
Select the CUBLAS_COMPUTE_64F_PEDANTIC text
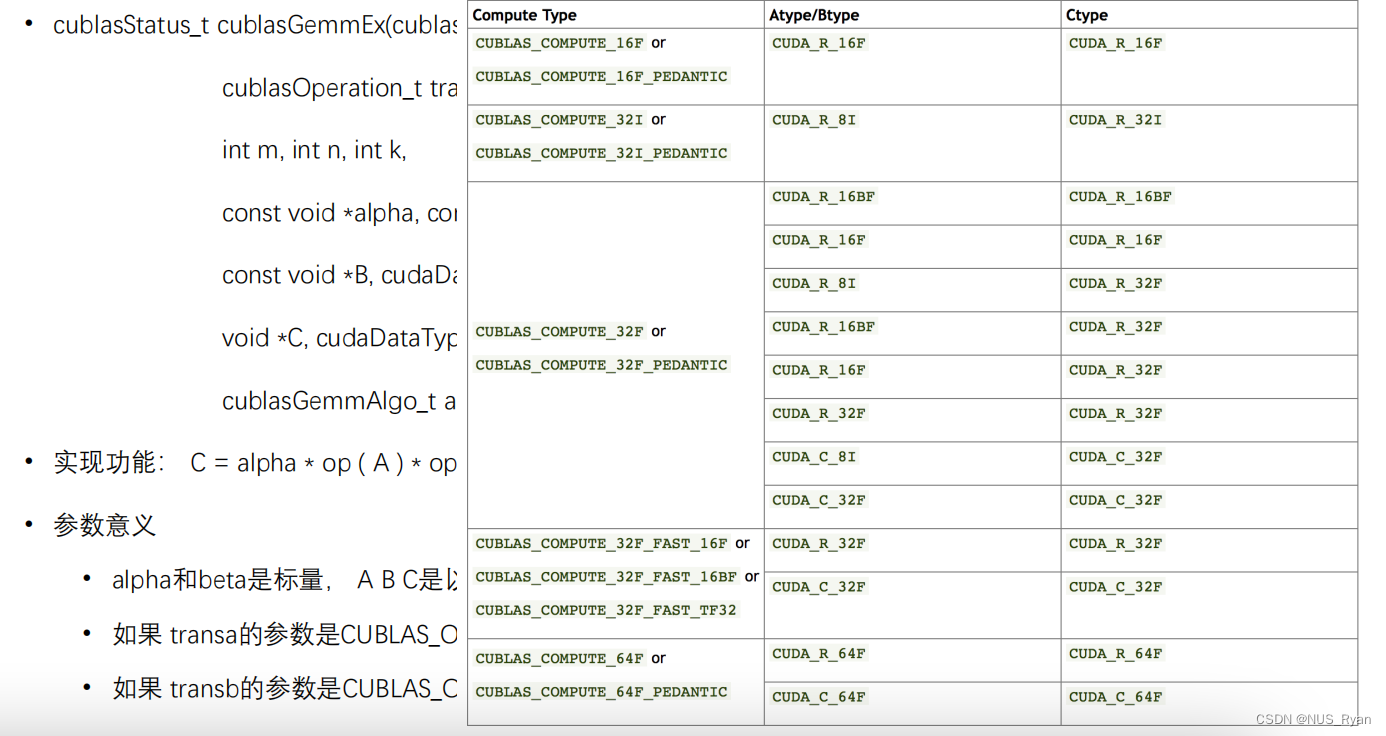[x=601, y=692]
